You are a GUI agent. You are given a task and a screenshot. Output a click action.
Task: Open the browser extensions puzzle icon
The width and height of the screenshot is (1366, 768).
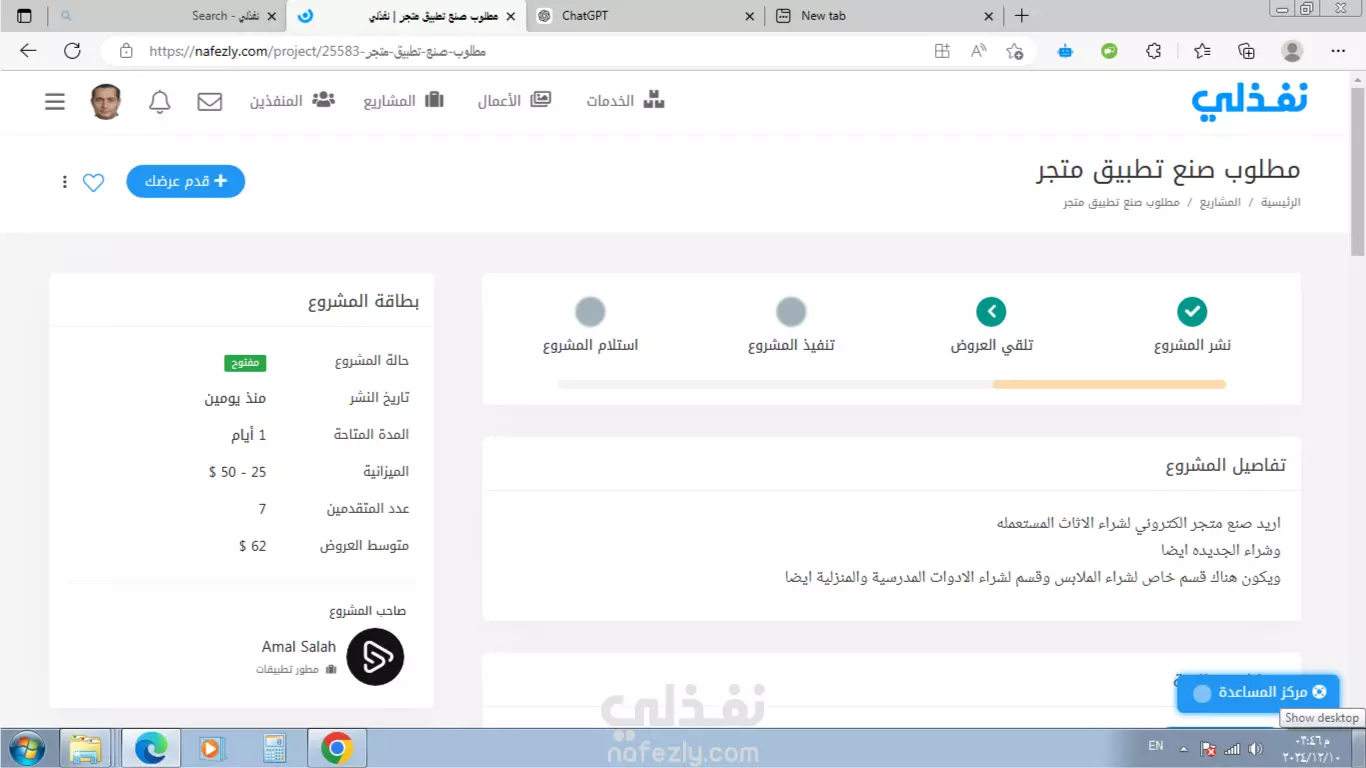tap(1153, 51)
